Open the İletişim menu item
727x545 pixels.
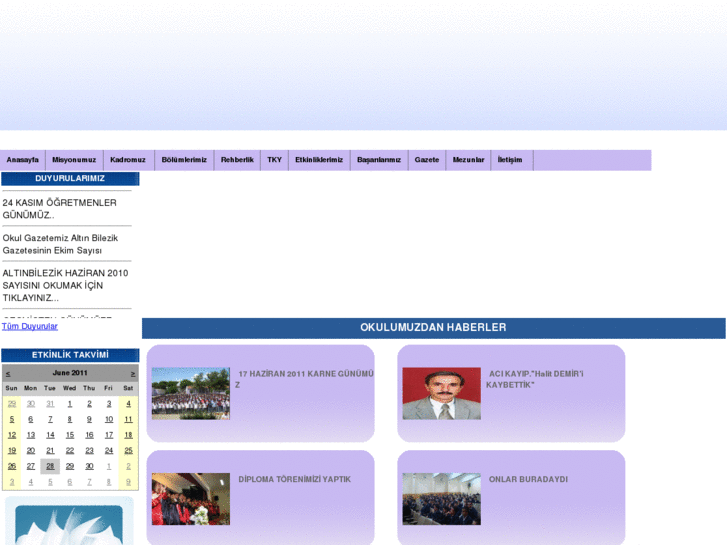point(510,160)
